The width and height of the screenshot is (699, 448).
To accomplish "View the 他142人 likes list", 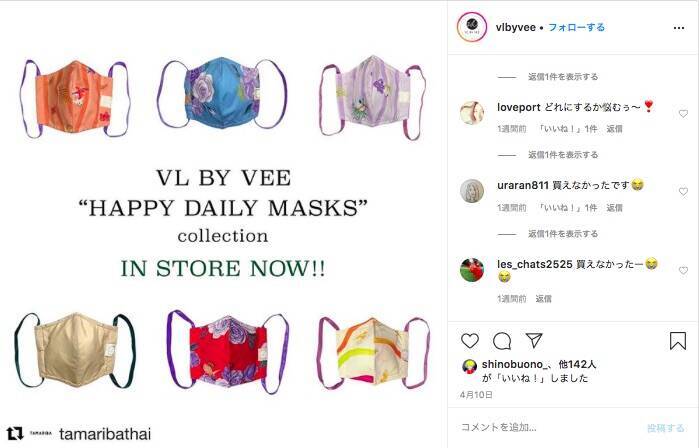I will tap(577, 364).
